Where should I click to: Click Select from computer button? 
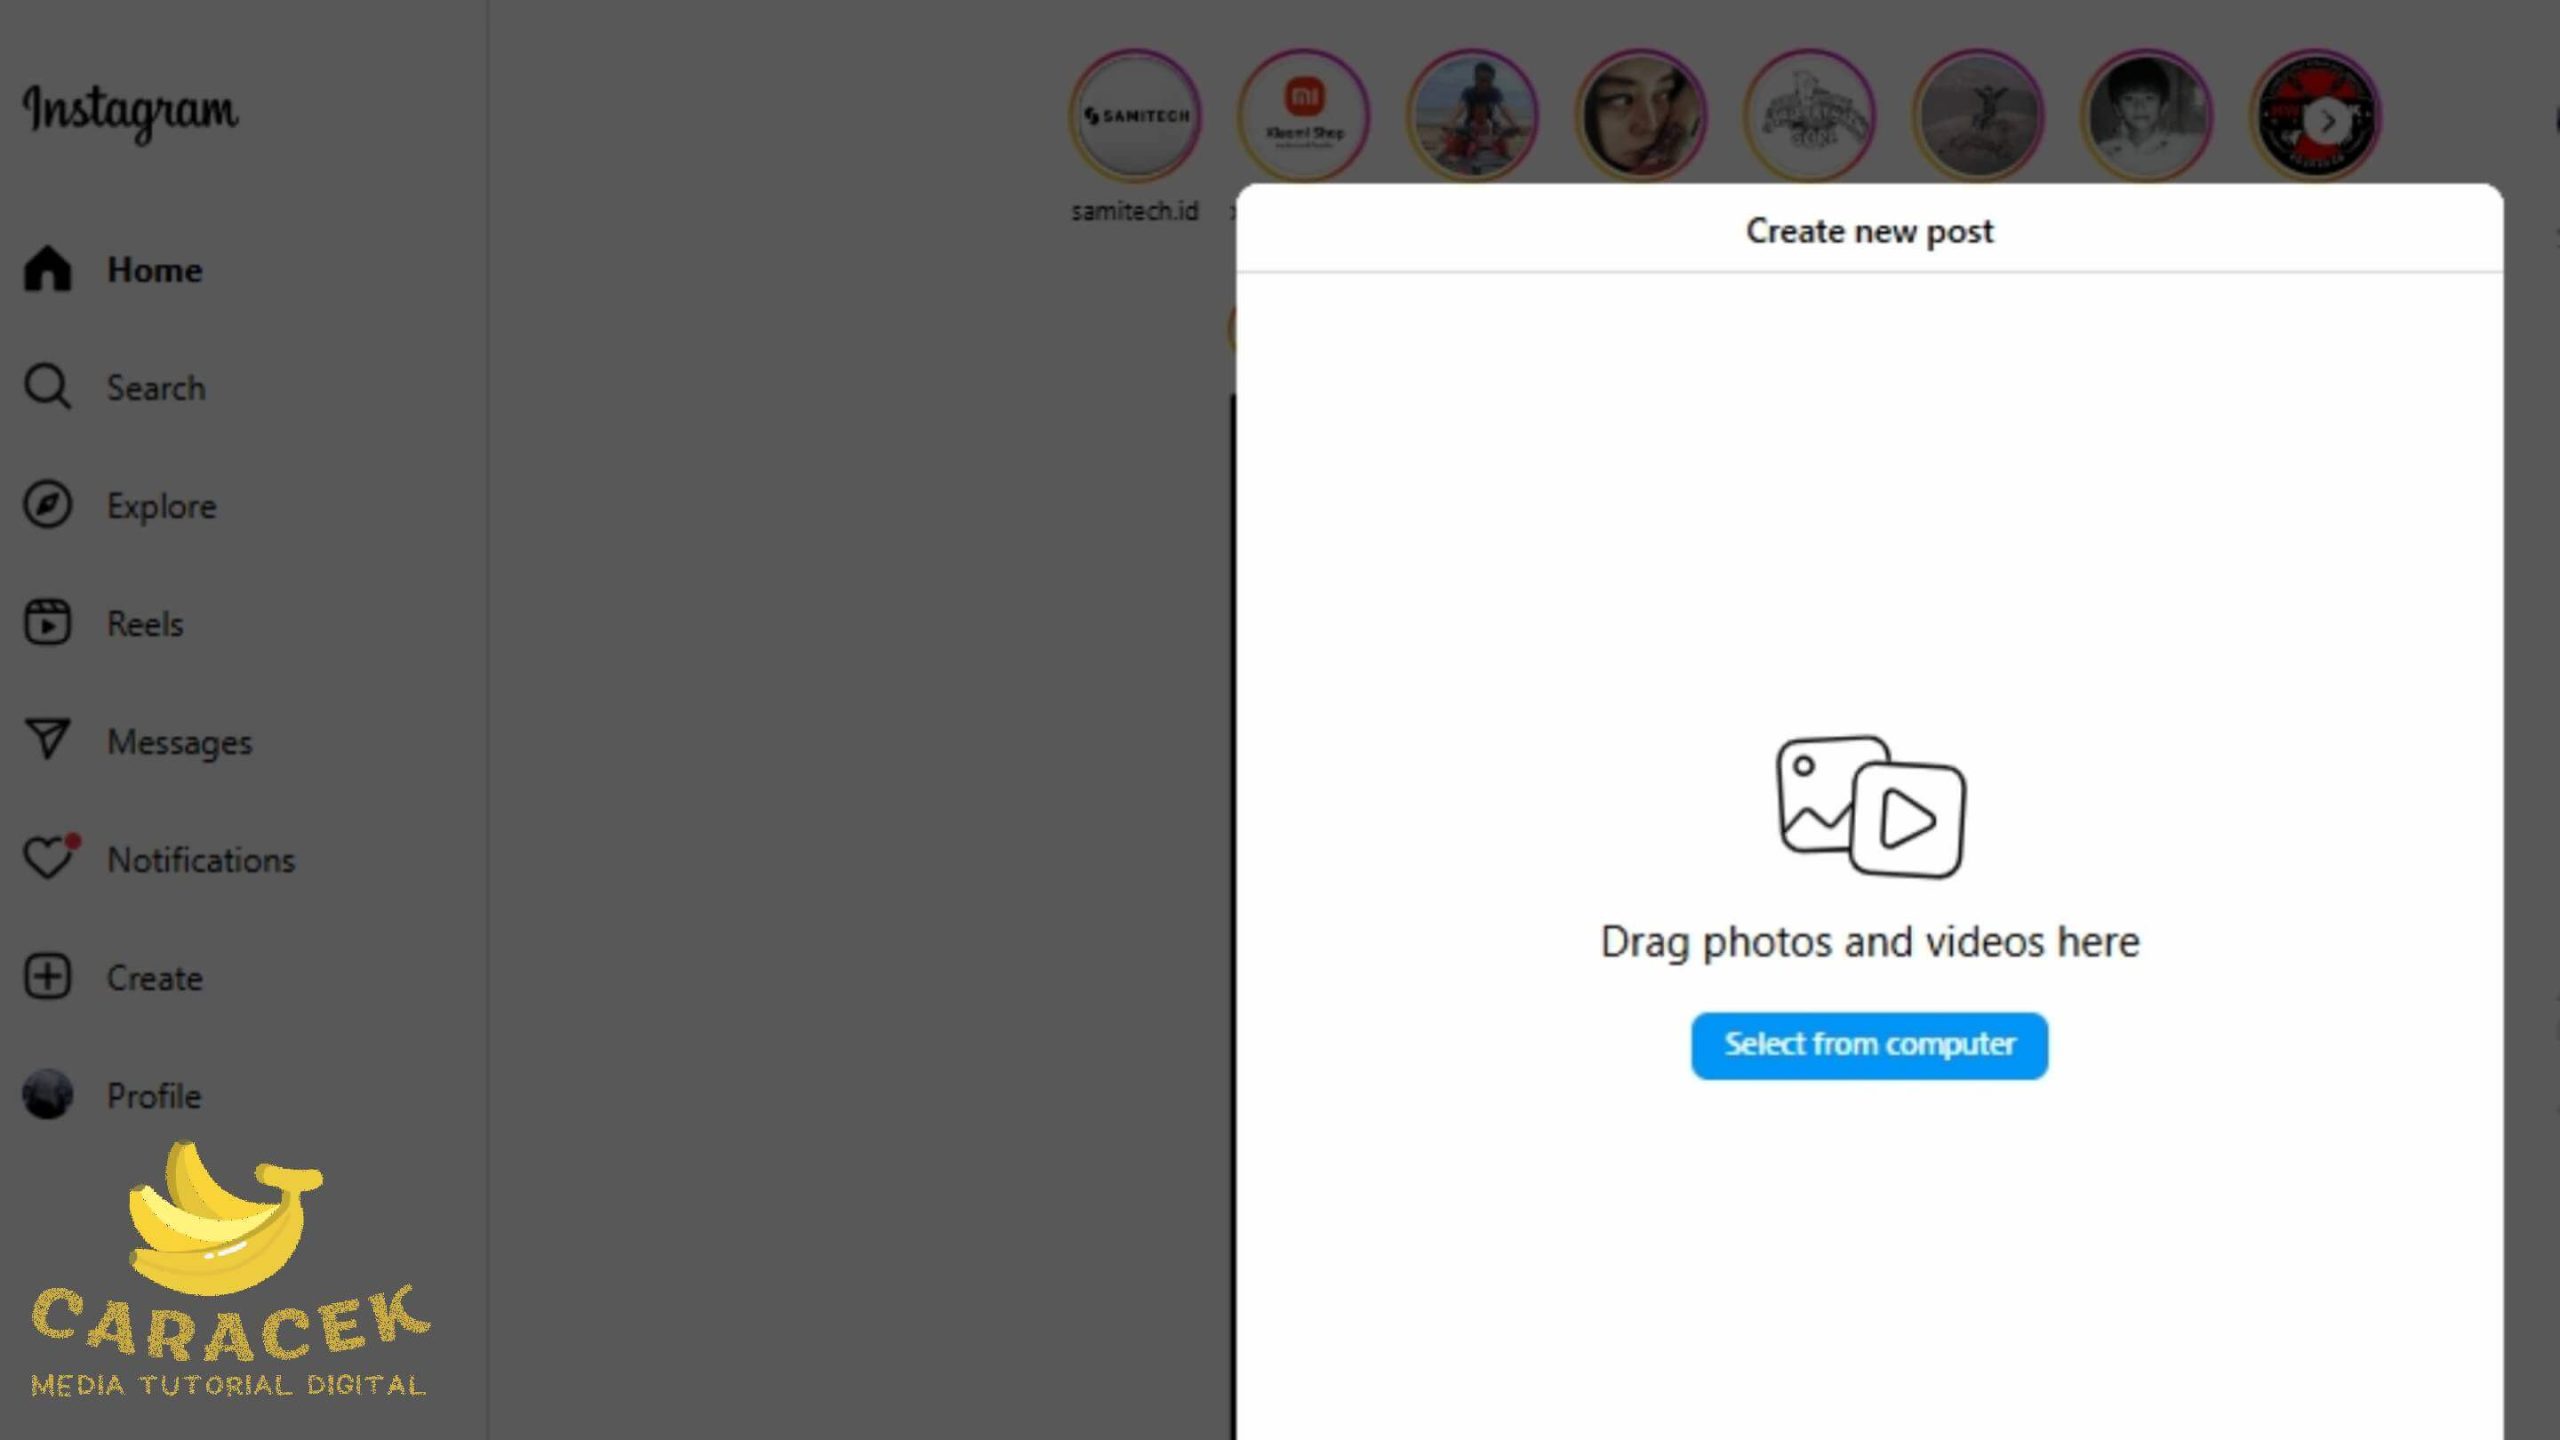point(1869,1044)
